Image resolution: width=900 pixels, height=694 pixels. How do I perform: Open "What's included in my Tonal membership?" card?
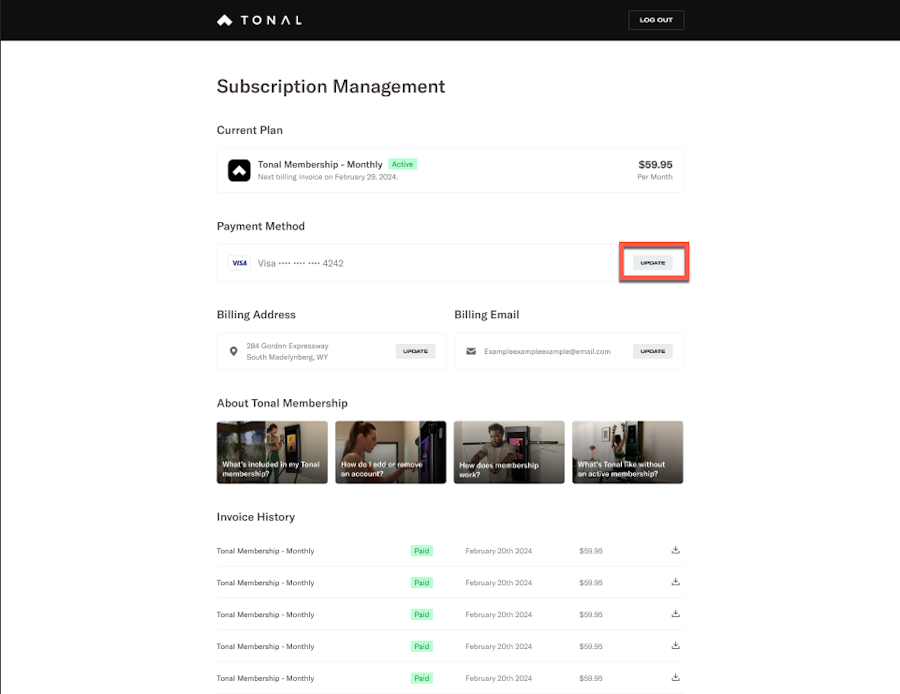tap(272, 452)
